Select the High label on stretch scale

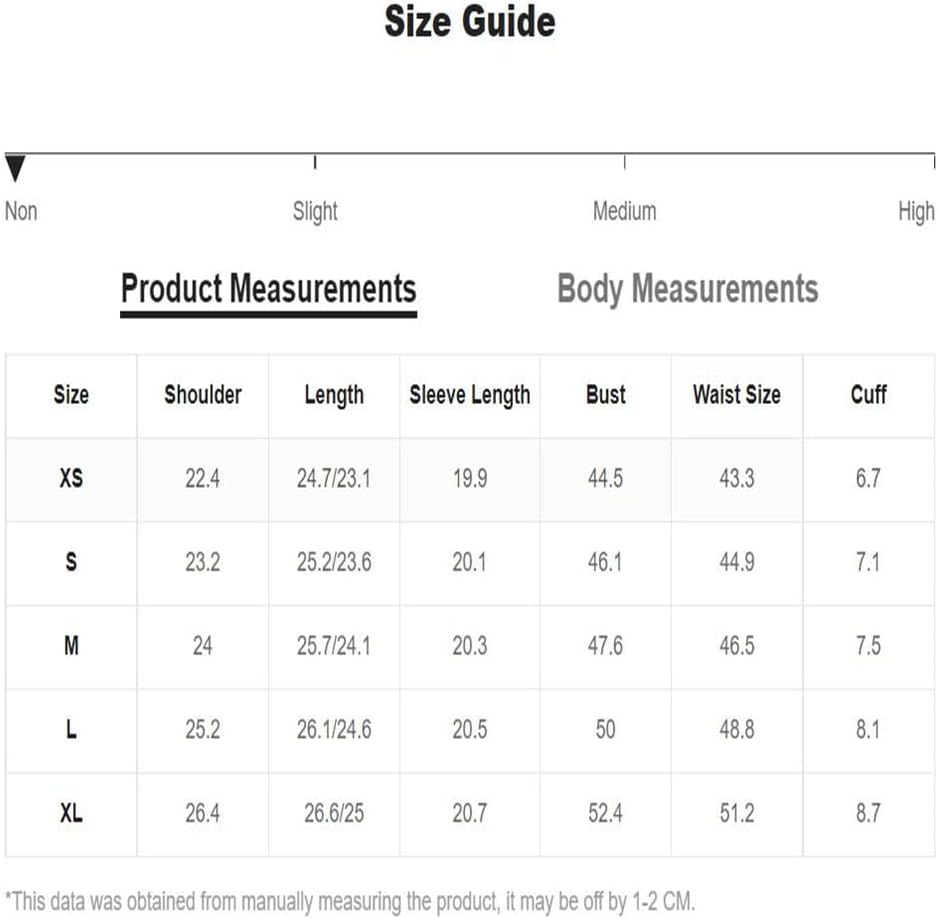pyautogui.click(x=916, y=212)
